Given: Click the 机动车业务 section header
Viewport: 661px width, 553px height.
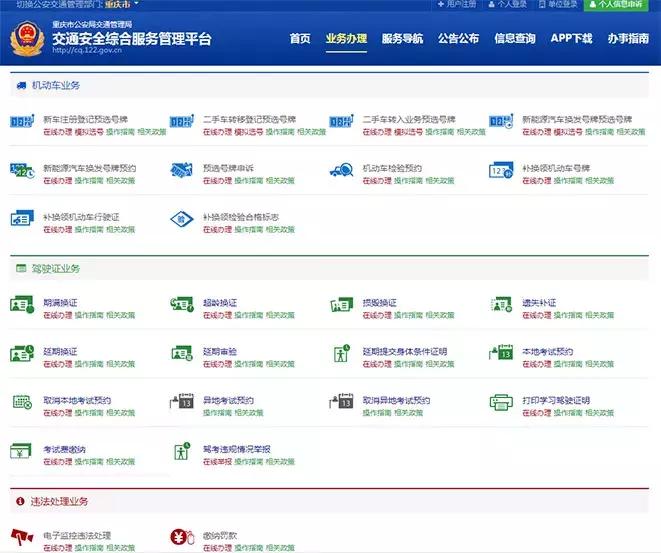Looking at the screenshot, I should click(329, 86).
